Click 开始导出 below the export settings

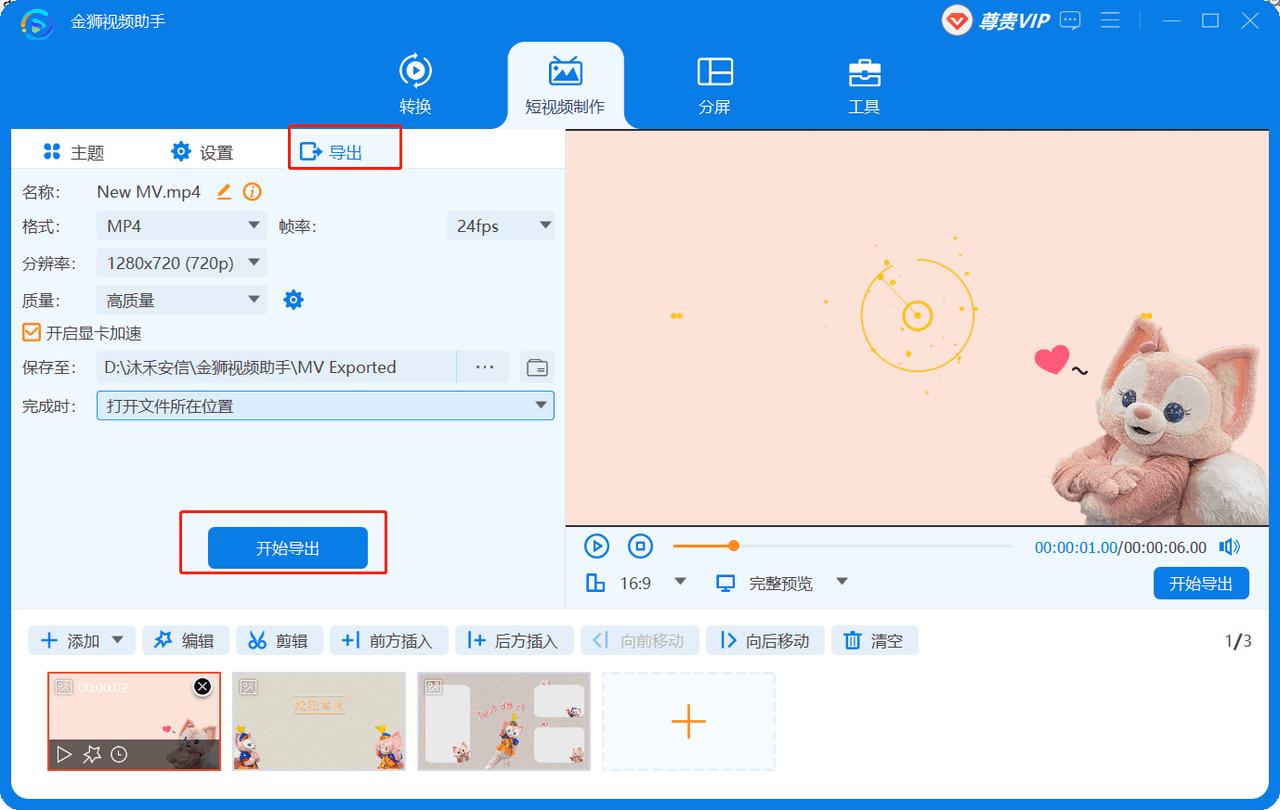(288, 548)
